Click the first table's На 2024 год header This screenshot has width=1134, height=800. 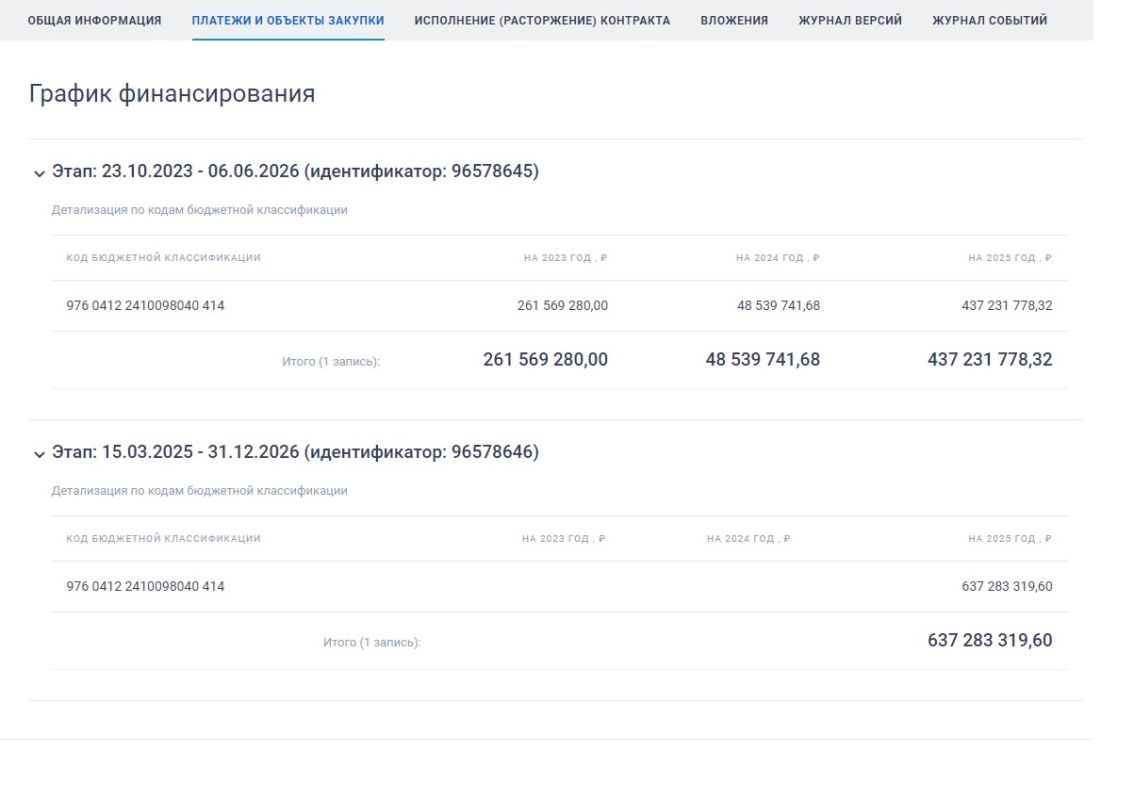point(777,258)
